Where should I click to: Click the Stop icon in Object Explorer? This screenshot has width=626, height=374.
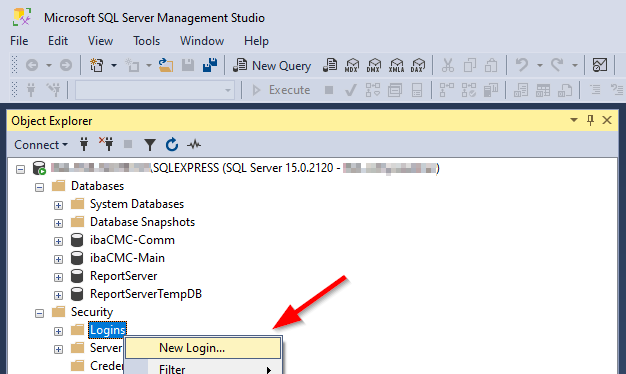128,144
